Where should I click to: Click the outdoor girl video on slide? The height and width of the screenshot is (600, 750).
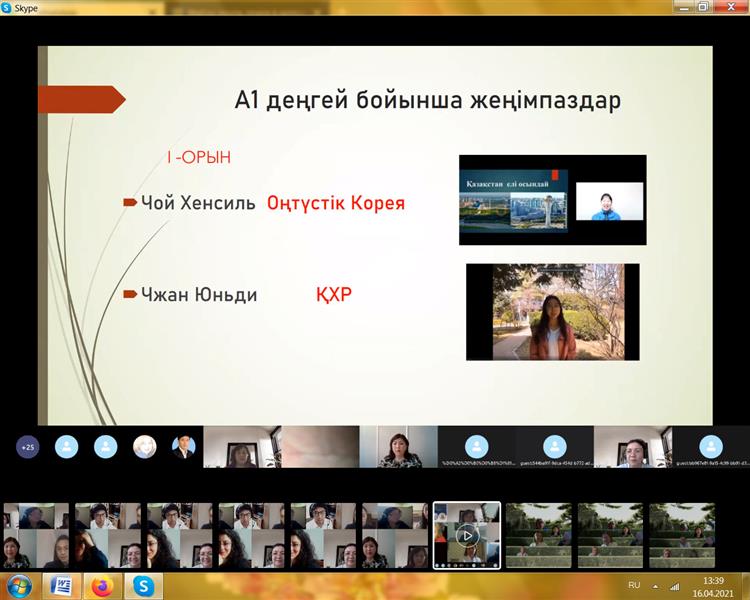click(552, 311)
